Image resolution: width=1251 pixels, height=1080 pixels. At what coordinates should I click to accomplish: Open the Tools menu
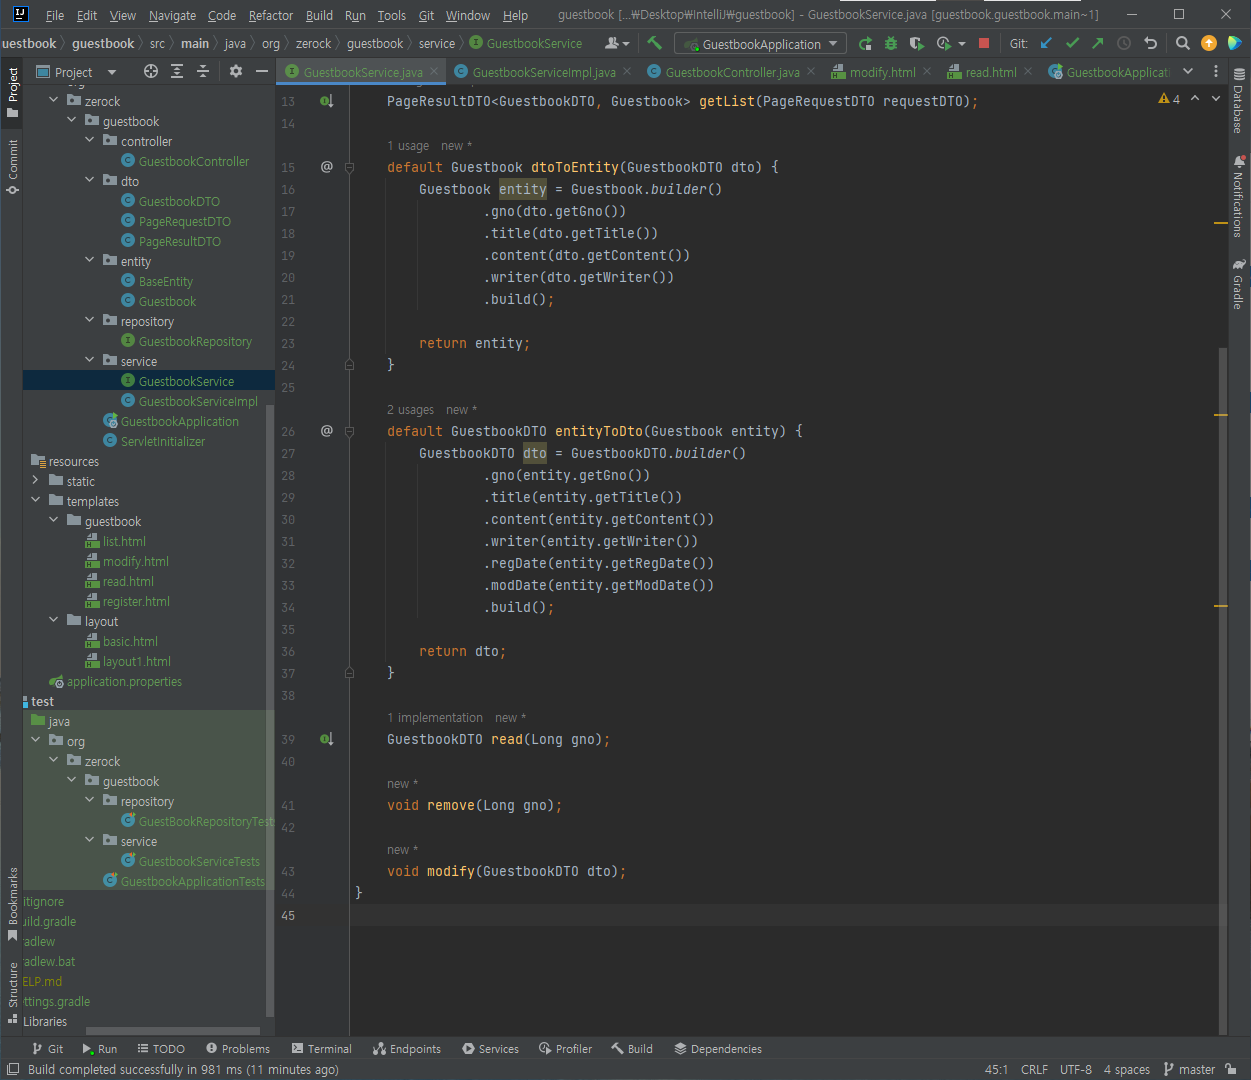pos(392,15)
